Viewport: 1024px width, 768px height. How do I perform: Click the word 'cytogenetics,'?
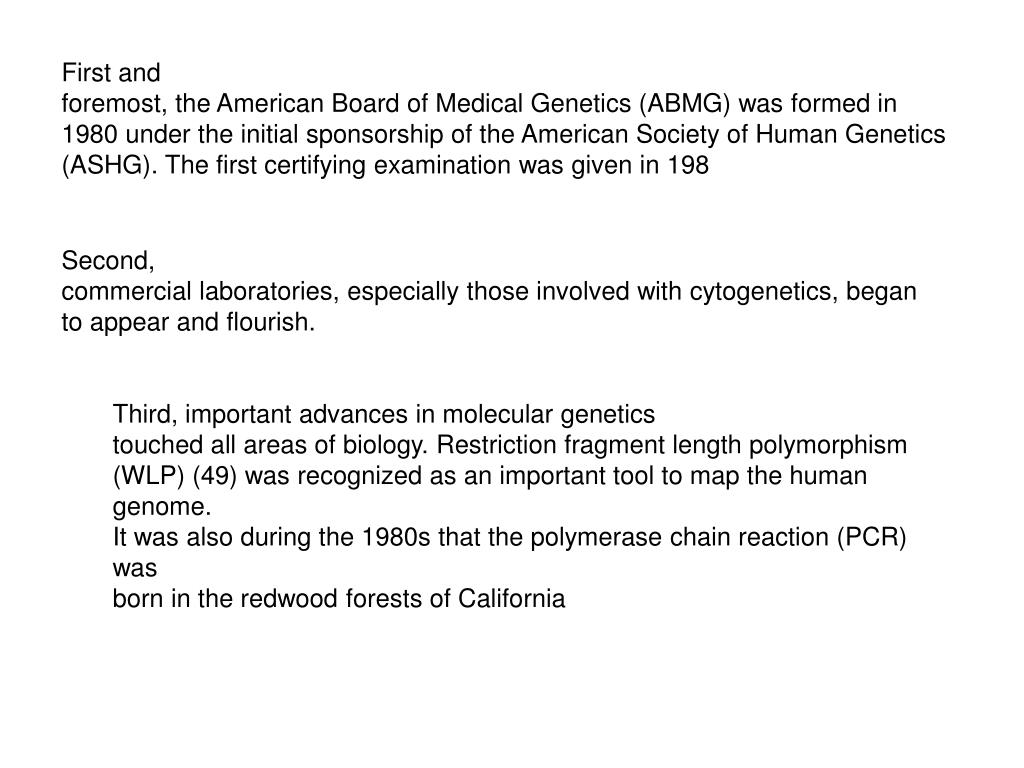pos(764,291)
